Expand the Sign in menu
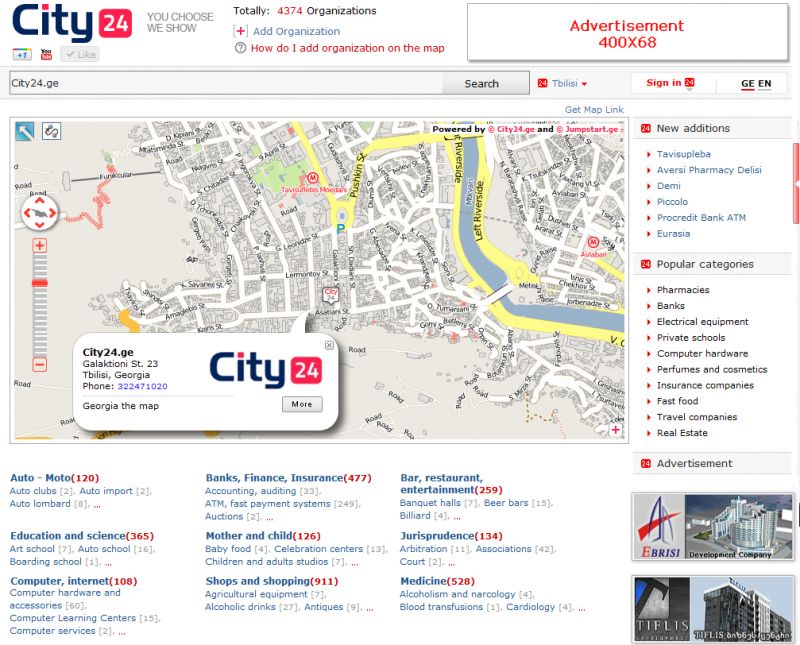This screenshot has height=645, width=800. [x=670, y=83]
